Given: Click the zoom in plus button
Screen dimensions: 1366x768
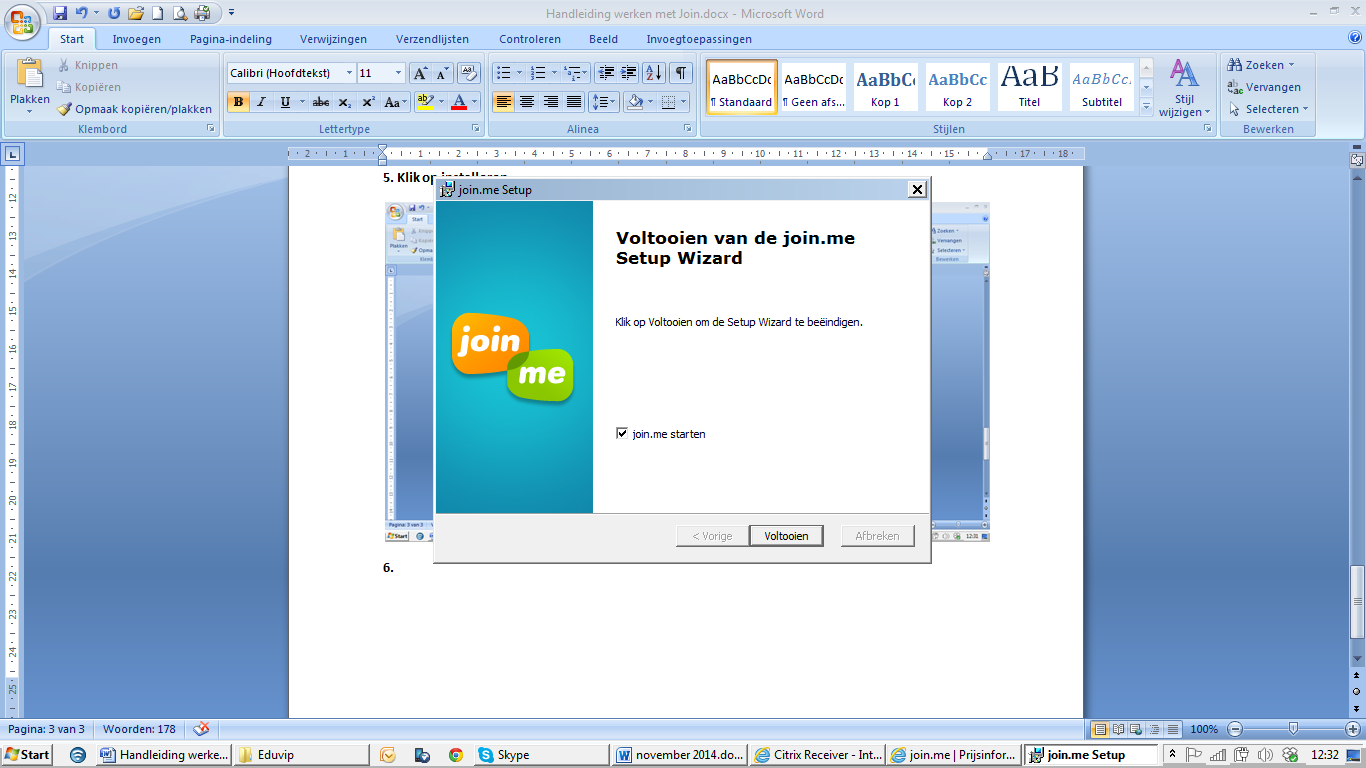Looking at the screenshot, I should tap(1352, 729).
